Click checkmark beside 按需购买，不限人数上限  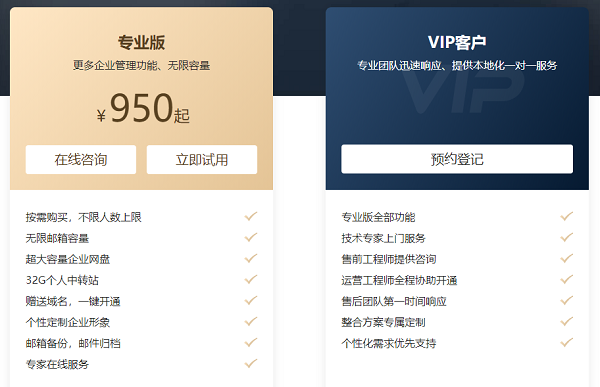251,217
